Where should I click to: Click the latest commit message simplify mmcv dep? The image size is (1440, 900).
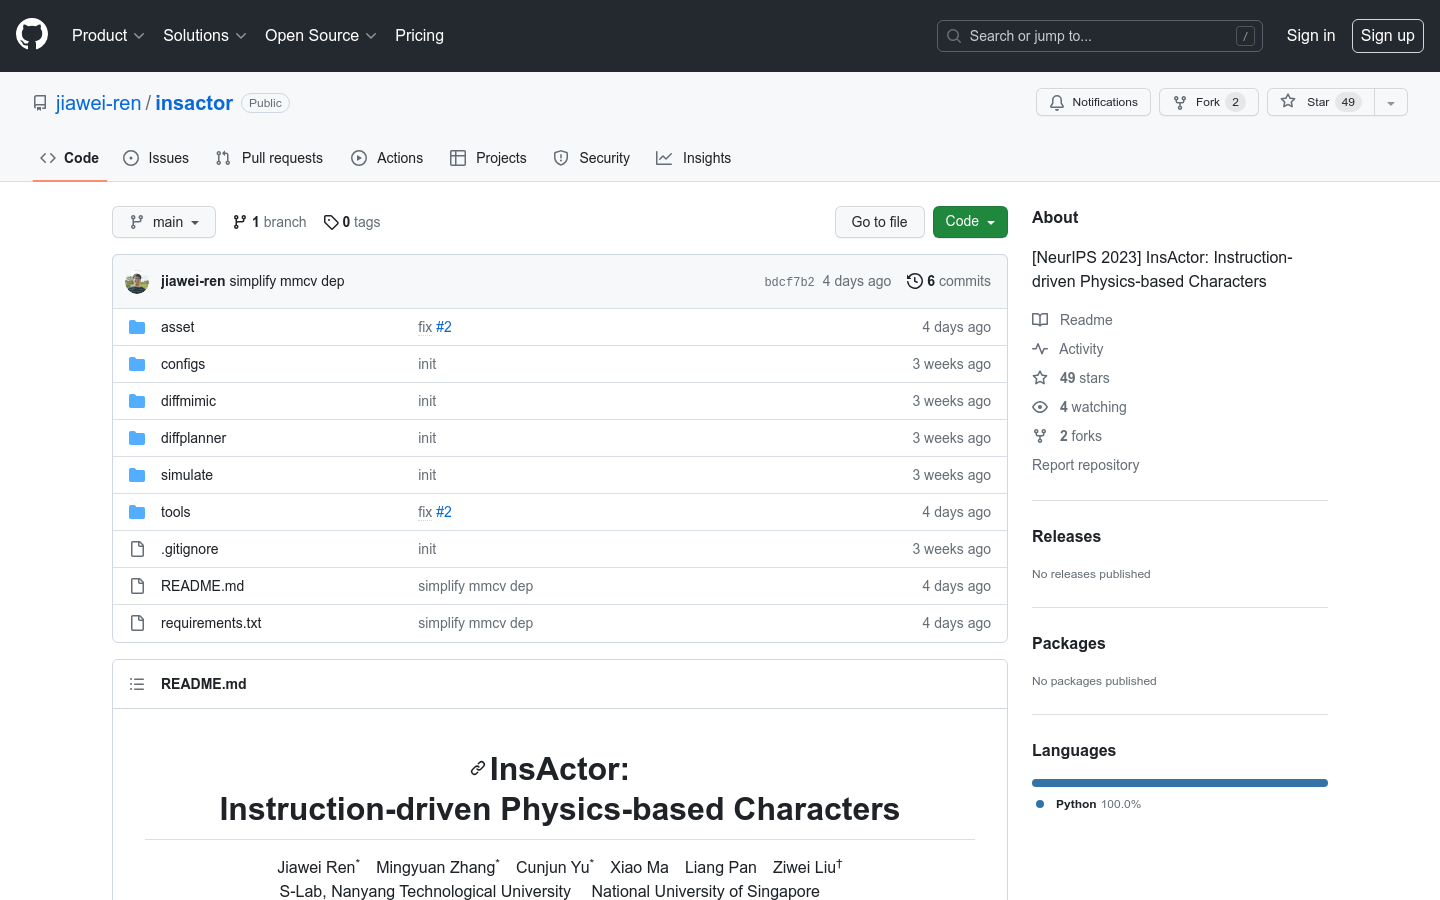point(287,281)
